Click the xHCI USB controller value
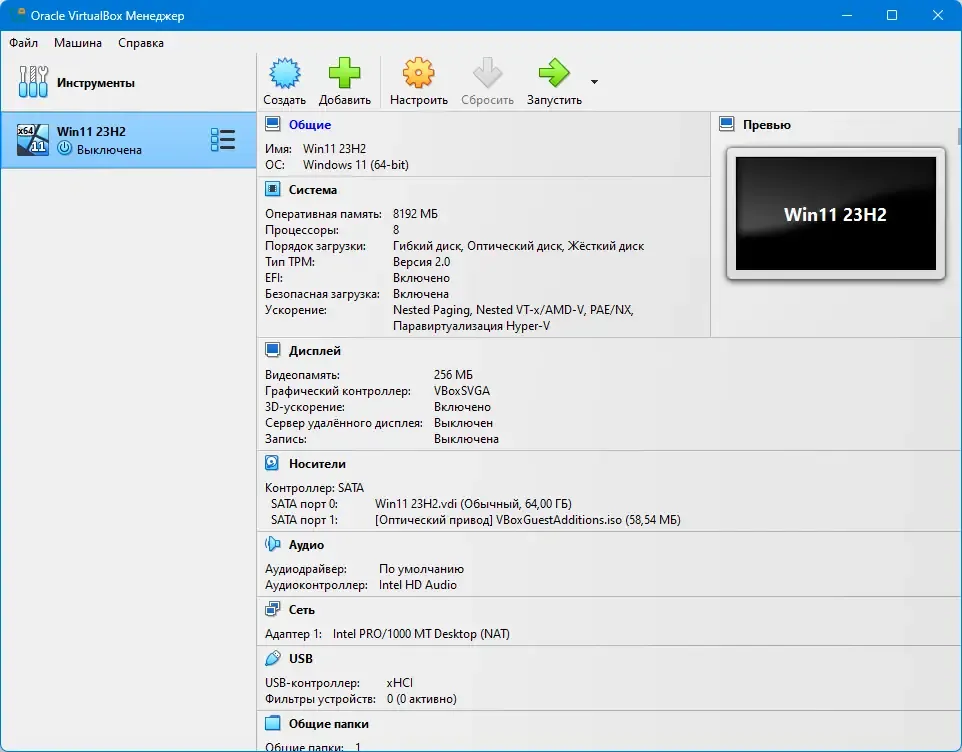This screenshot has width=962, height=752. (x=399, y=683)
